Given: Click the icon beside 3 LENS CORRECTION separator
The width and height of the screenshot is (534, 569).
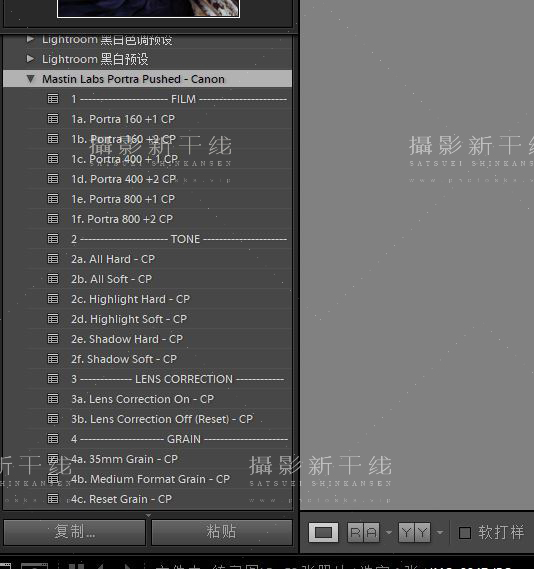Looking at the screenshot, I should [x=53, y=379].
